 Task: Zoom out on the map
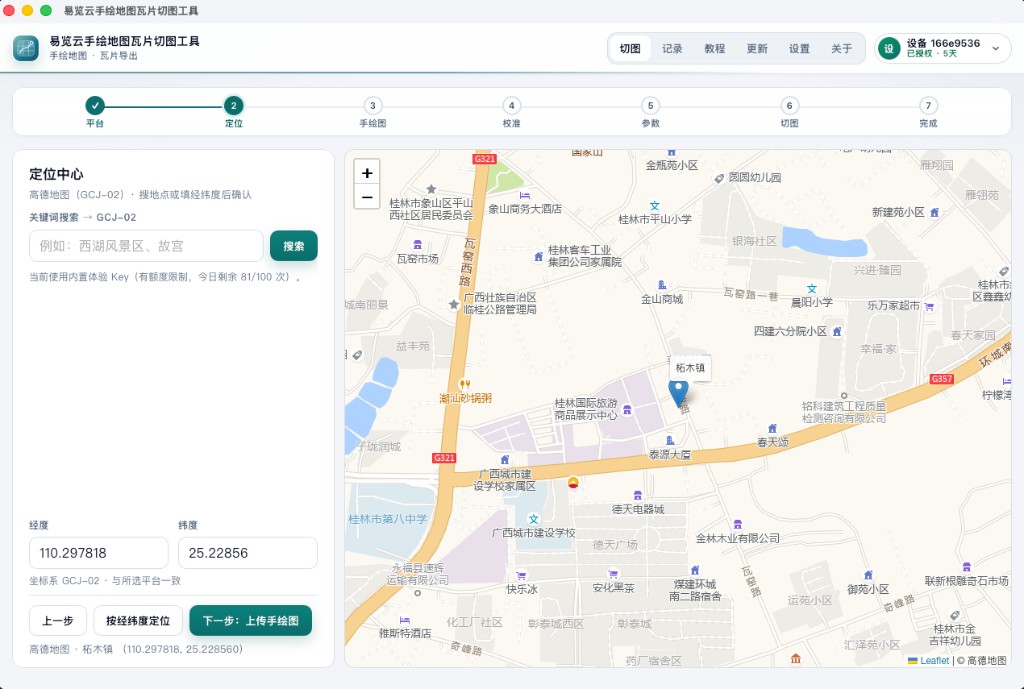click(367, 197)
